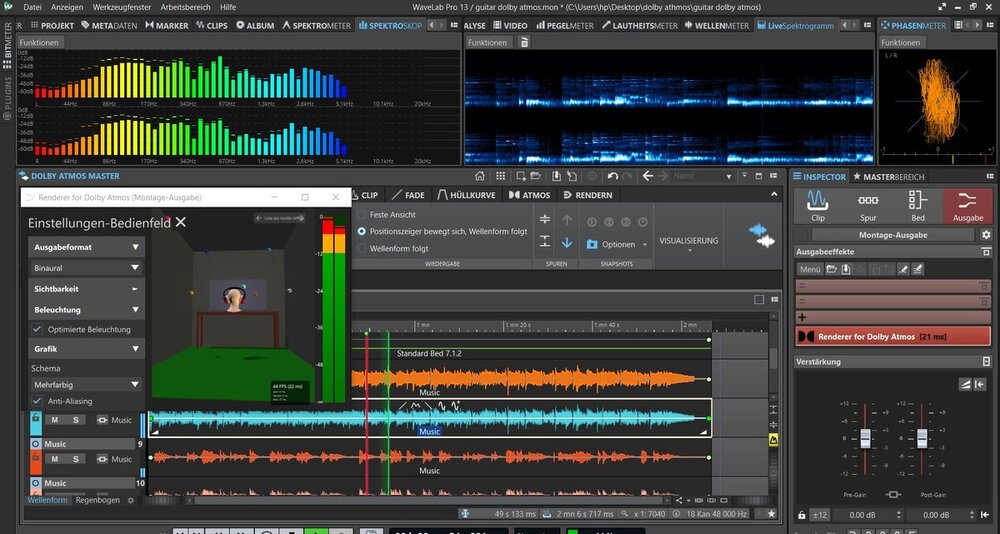The height and width of the screenshot is (534, 1000).
Task: Click the waveform visualisation icon
Action: coord(761,235)
